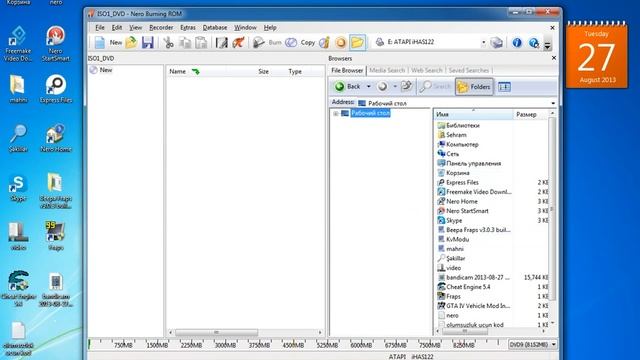This screenshot has width=640, height=360.
Task: Open the compilation properties pencil icon
Action: point(222,42)
